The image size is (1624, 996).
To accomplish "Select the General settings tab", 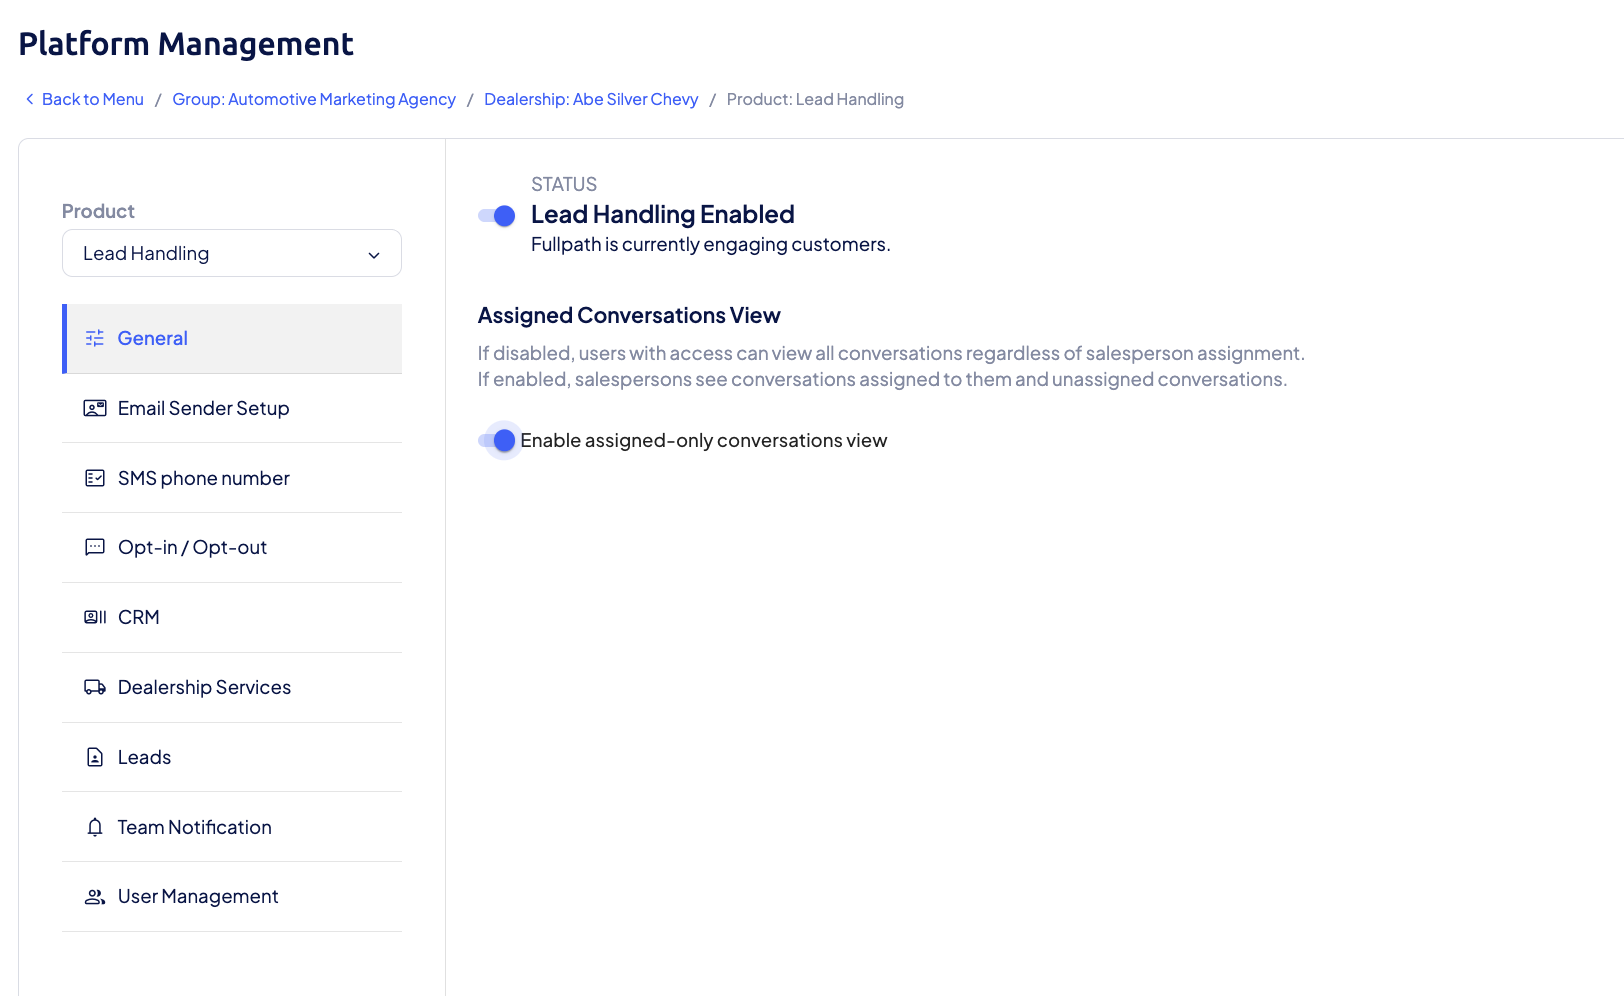I will (x=232, y=338).
